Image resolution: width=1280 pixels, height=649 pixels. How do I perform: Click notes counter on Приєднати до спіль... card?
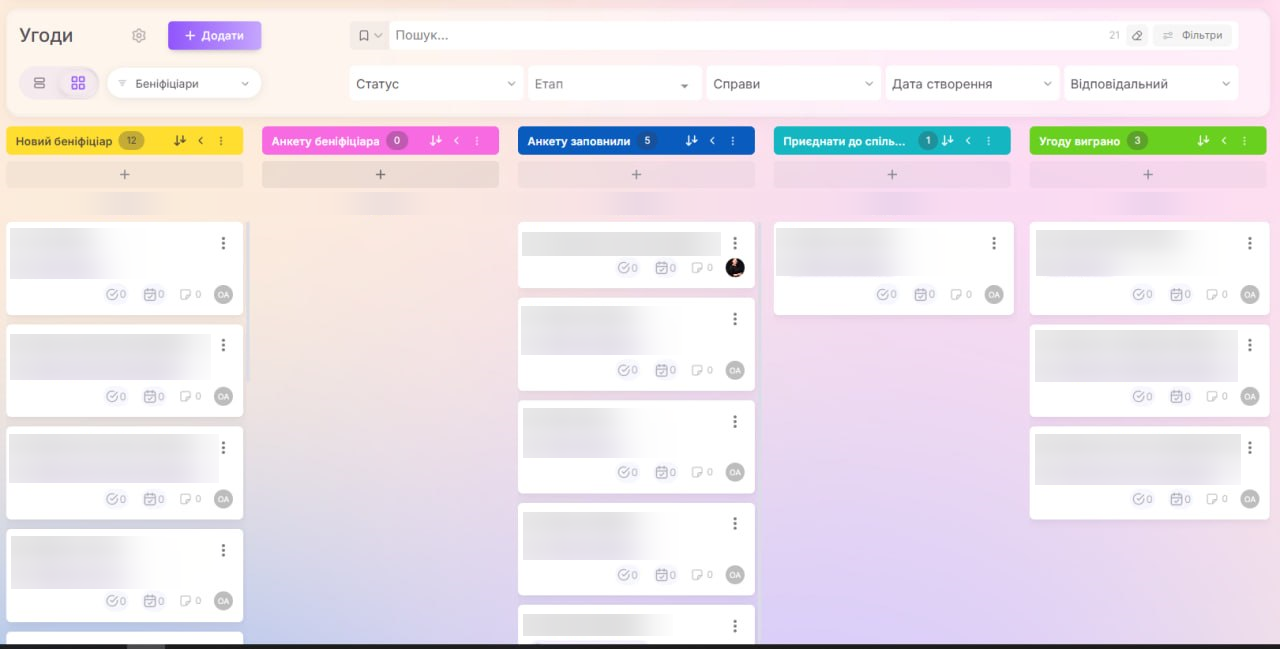[961, 294]
